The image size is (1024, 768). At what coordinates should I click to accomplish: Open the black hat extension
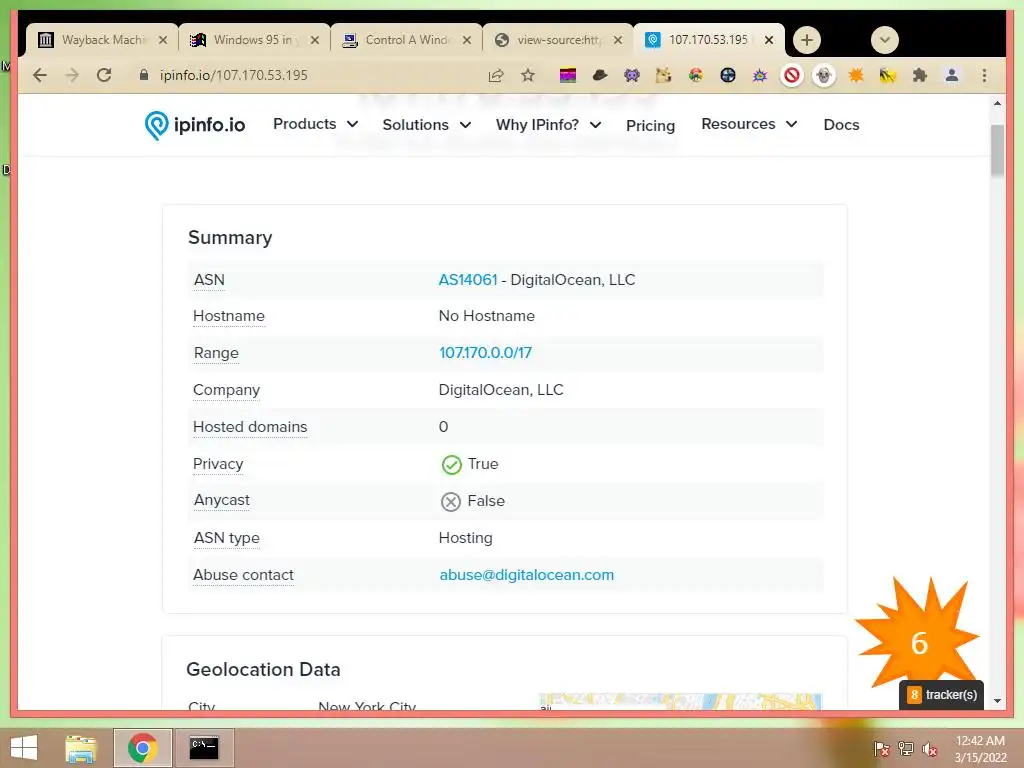600,75
